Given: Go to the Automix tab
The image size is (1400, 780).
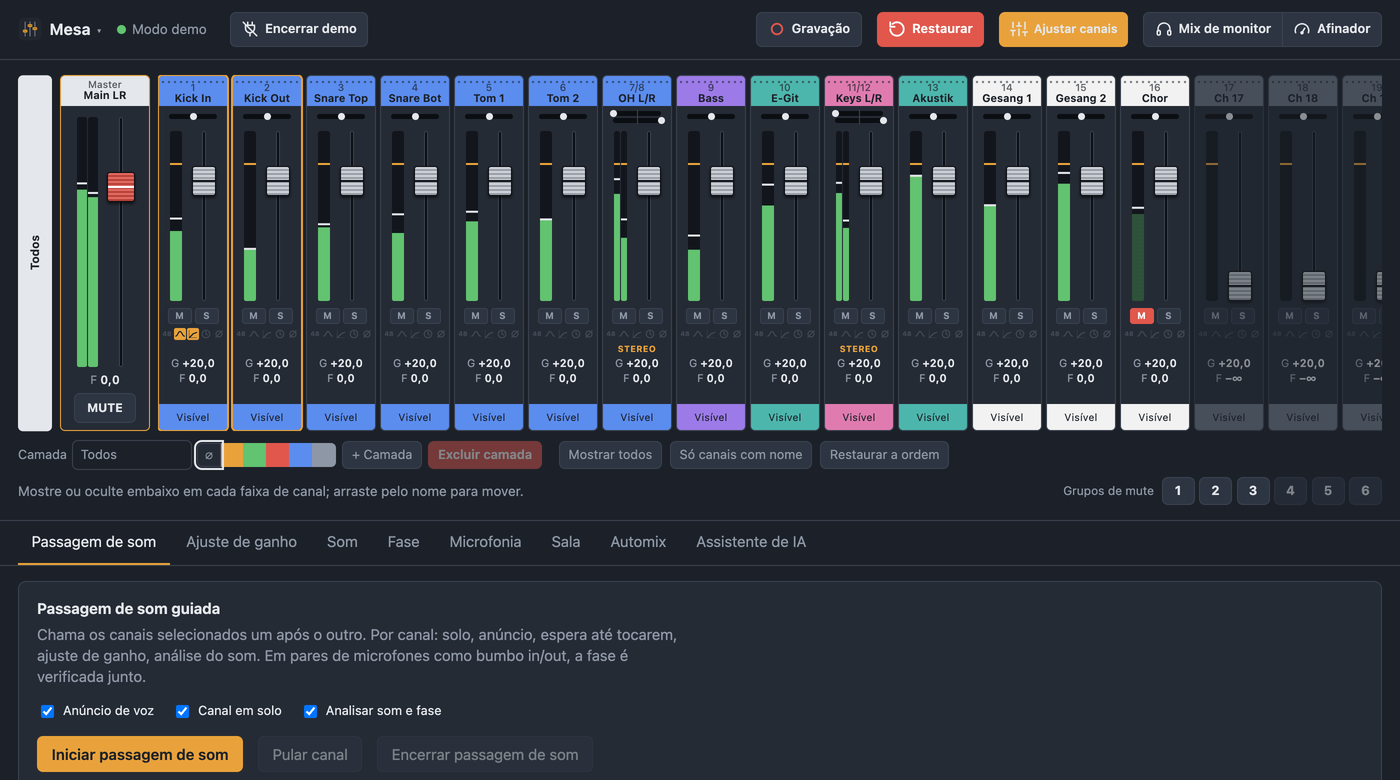Looking at the screenshot, I should (x=638, y=542).
